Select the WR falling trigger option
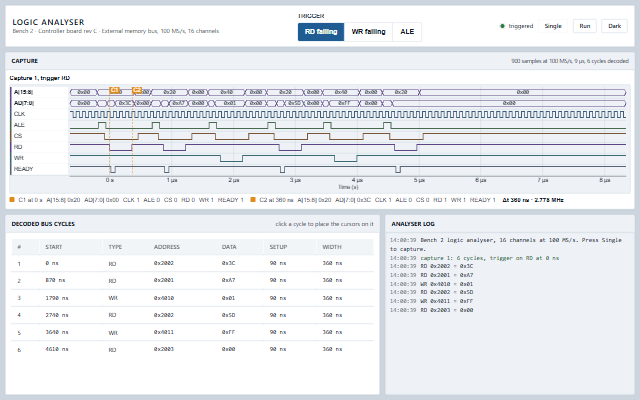 [368, 32]
